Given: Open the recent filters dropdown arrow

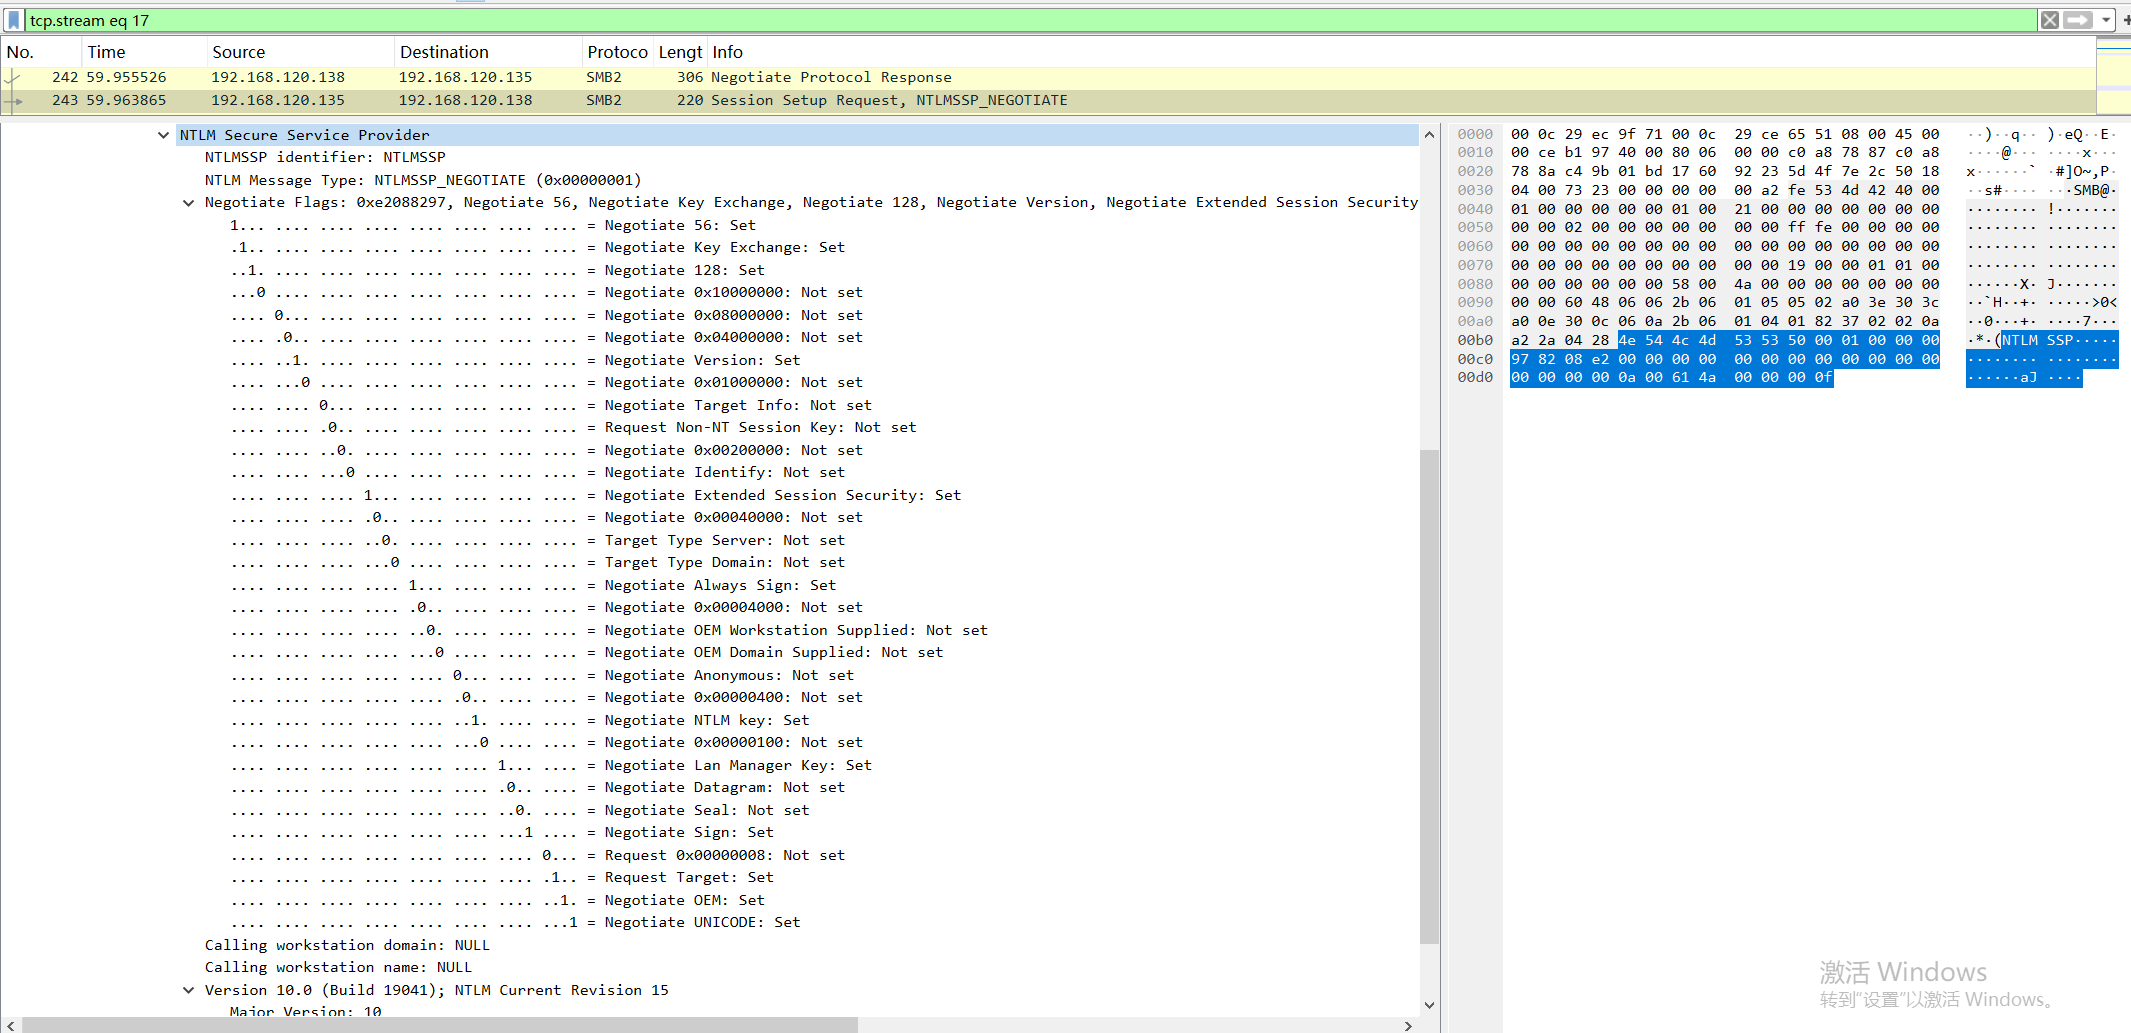Looking at the screenshot, I should 2106,20.
